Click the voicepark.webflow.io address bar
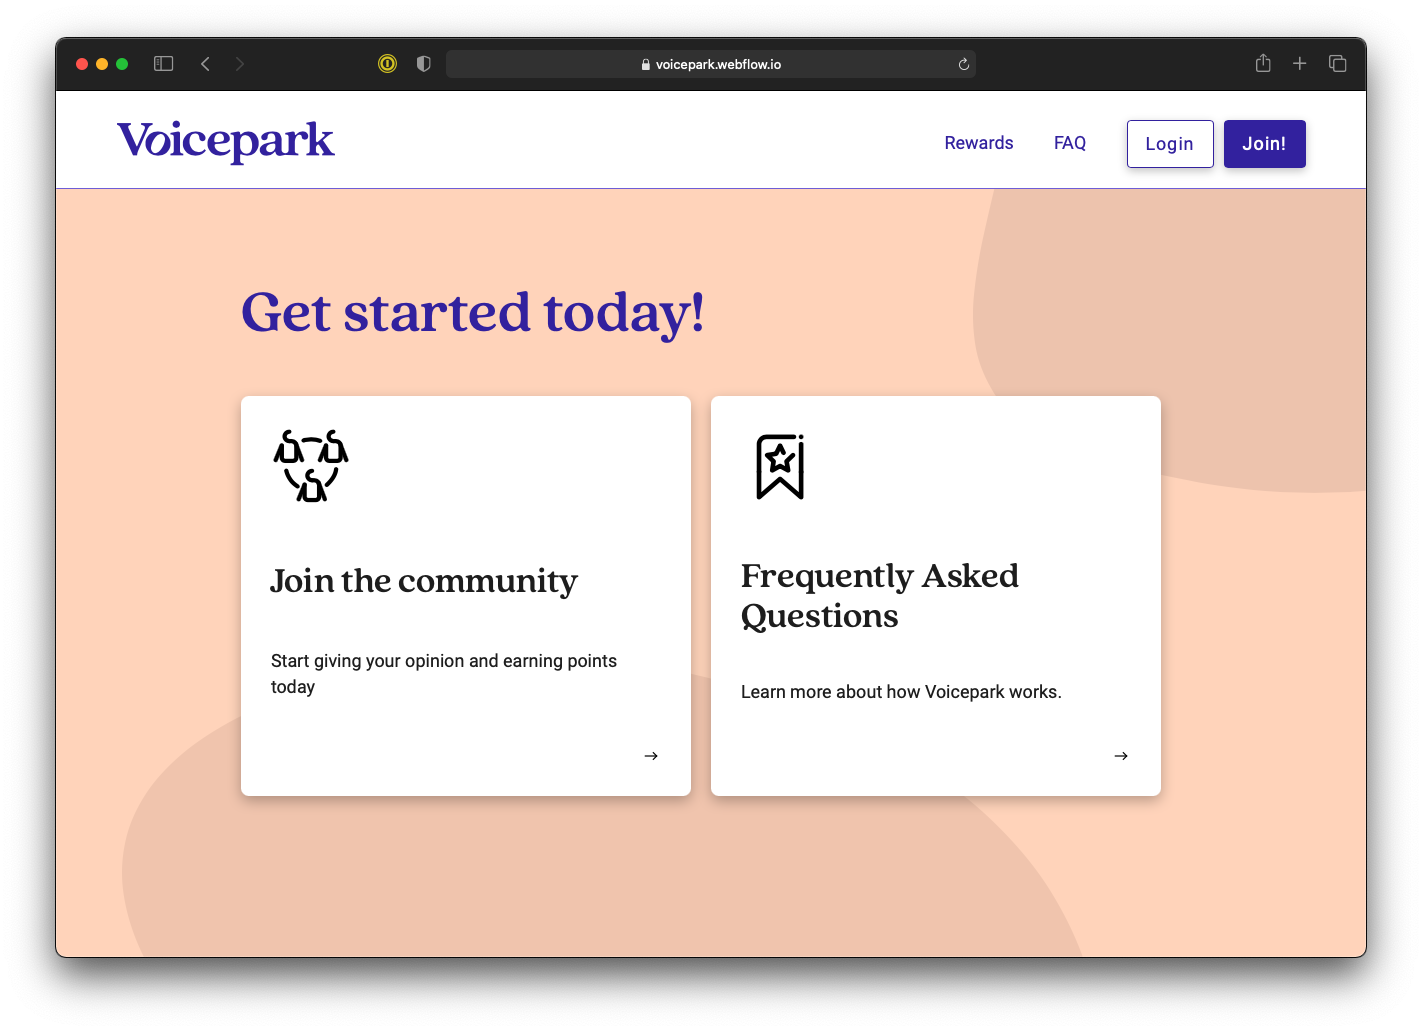Viewport: 1422px width, 1031px height. [x=711, y=64]
